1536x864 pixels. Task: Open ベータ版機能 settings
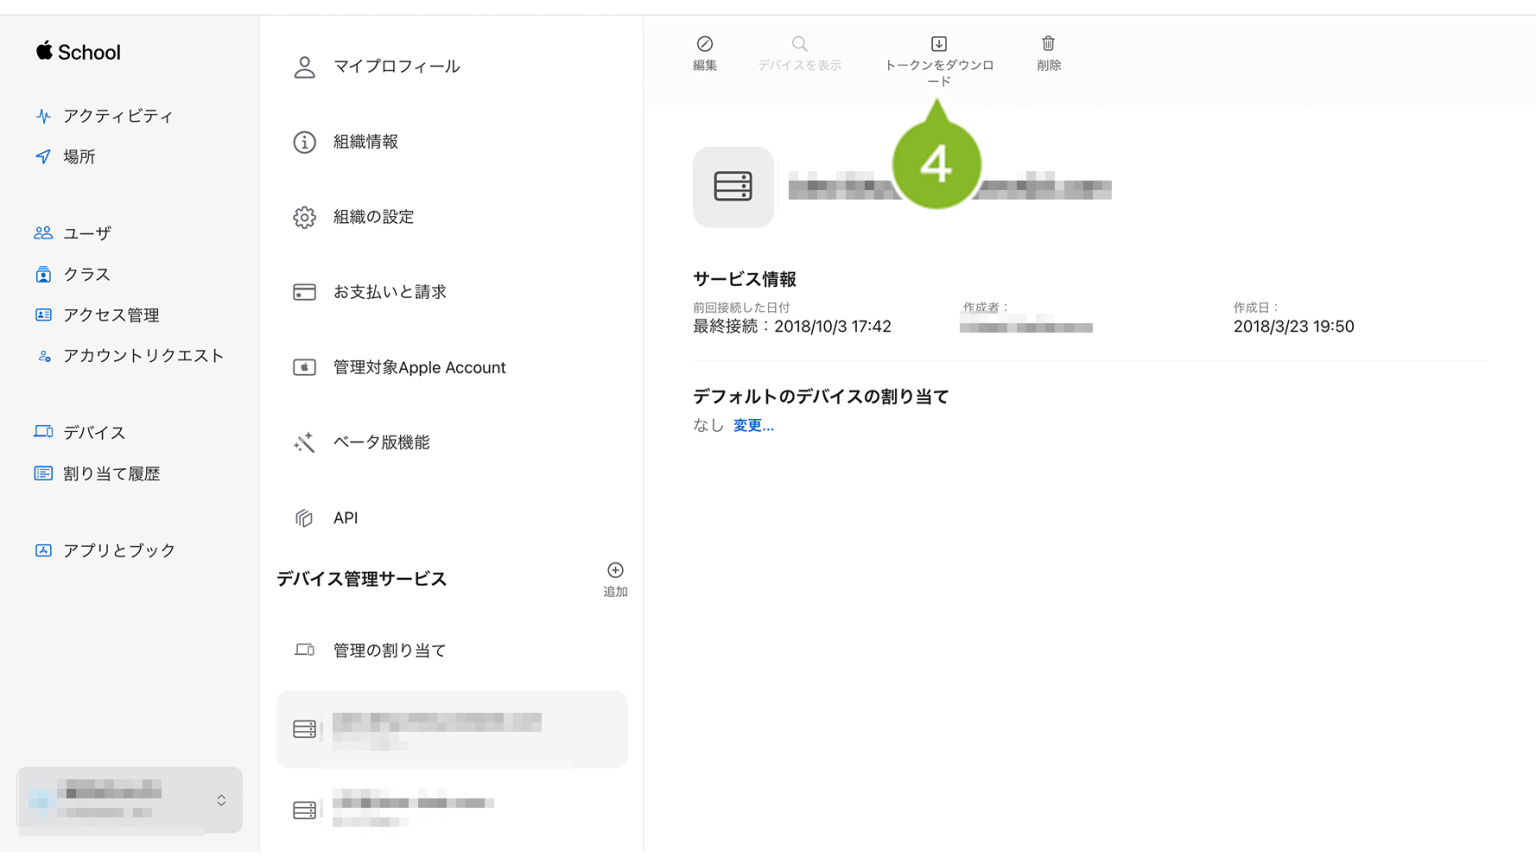click(x=381, y=442)
